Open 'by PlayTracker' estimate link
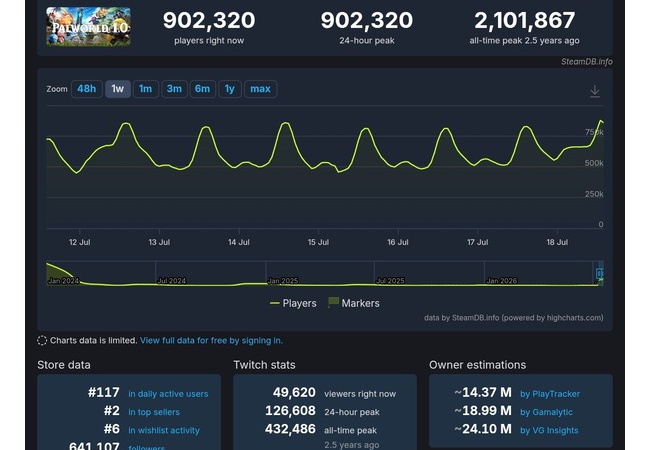The height and width of the screenshot is (450, 650). point(550,394)
